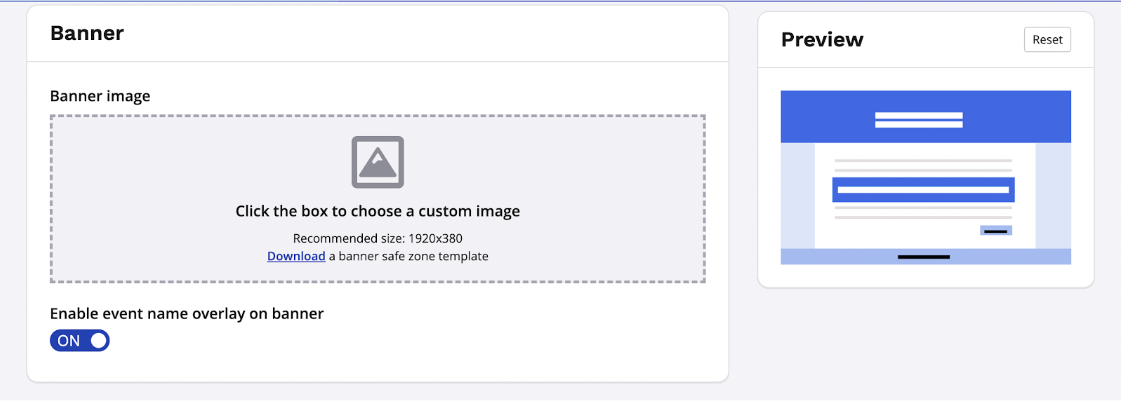Select the blue highlighted bar in preview
1122x408 pixels.
click(923, 189)
